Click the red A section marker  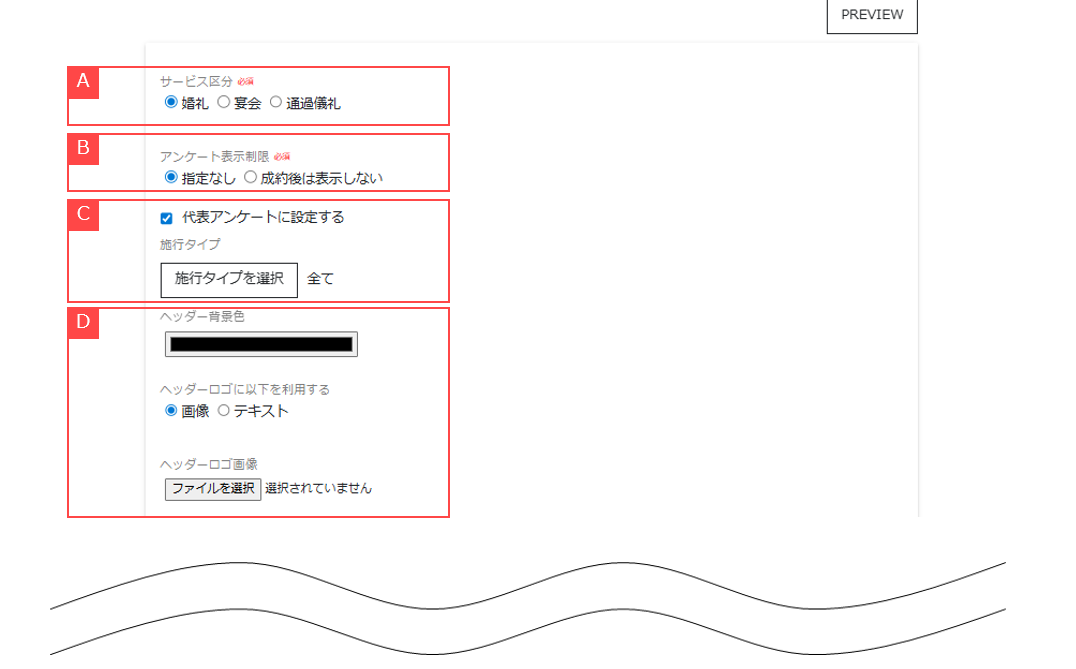pyautogui.click(x=83, y=82)
